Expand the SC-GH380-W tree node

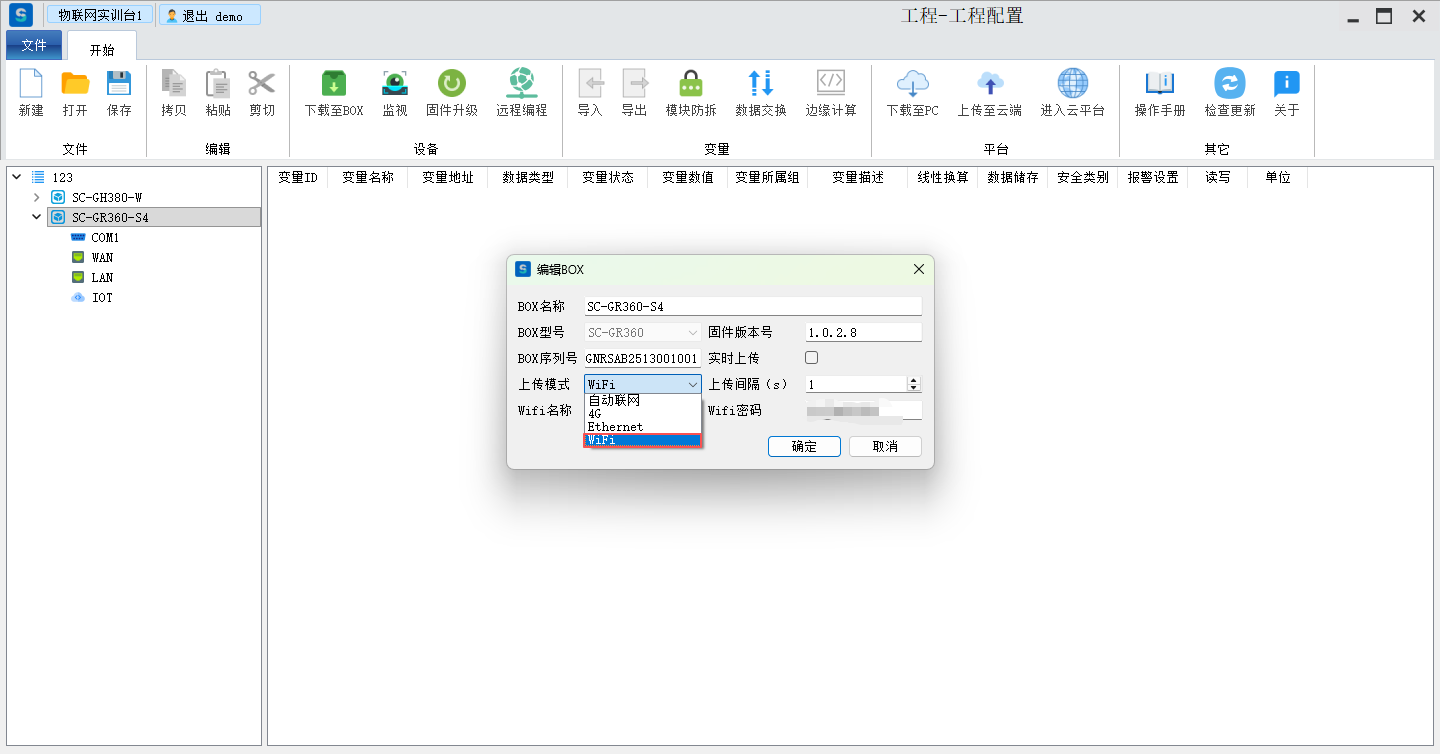pyautogui.click(x=37, y=197)
